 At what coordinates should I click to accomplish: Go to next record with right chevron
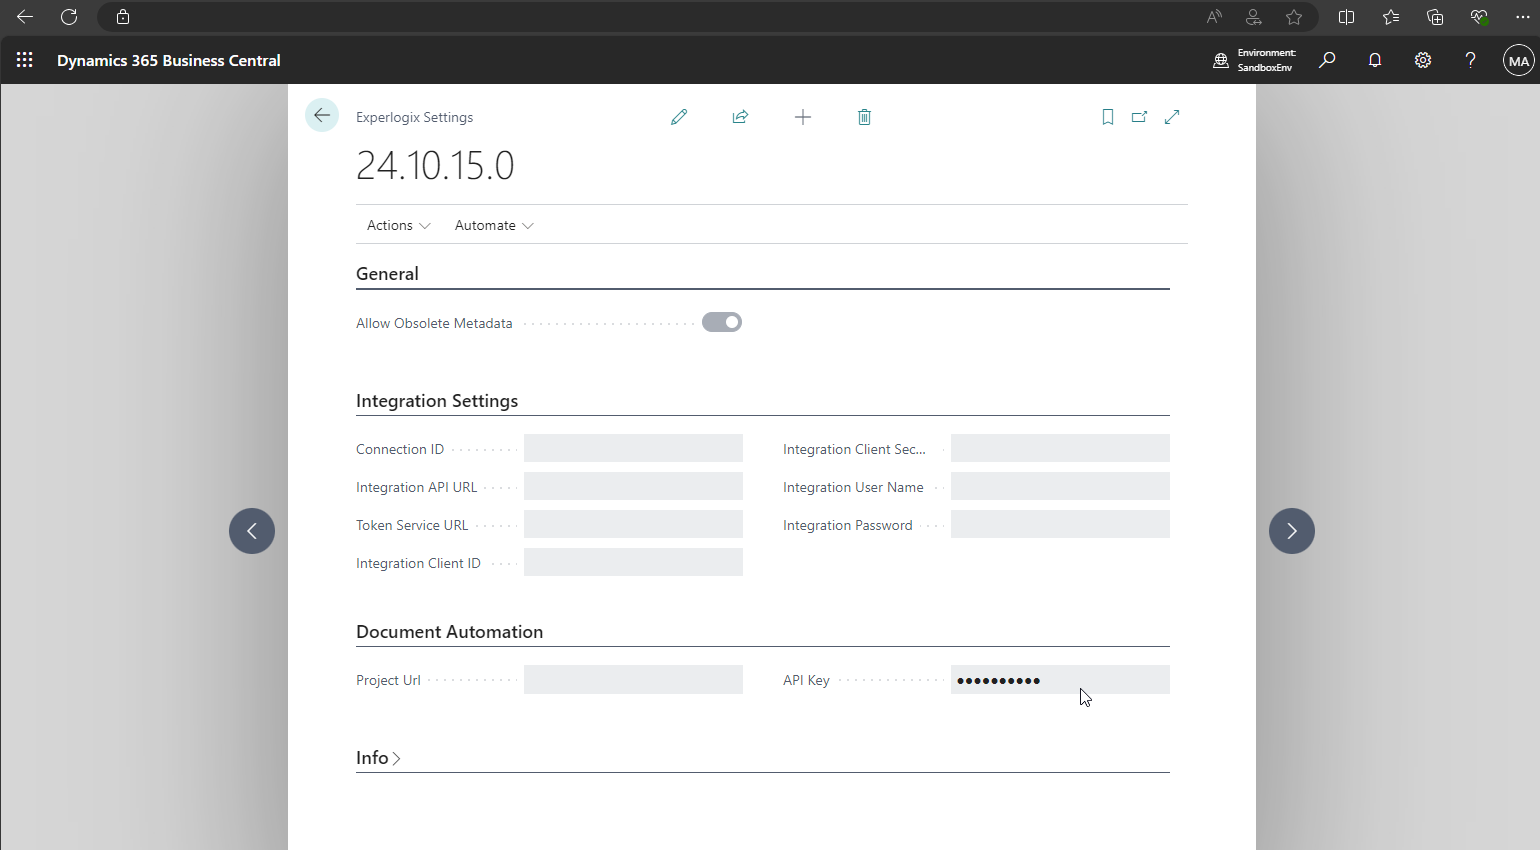[1292, 531]
